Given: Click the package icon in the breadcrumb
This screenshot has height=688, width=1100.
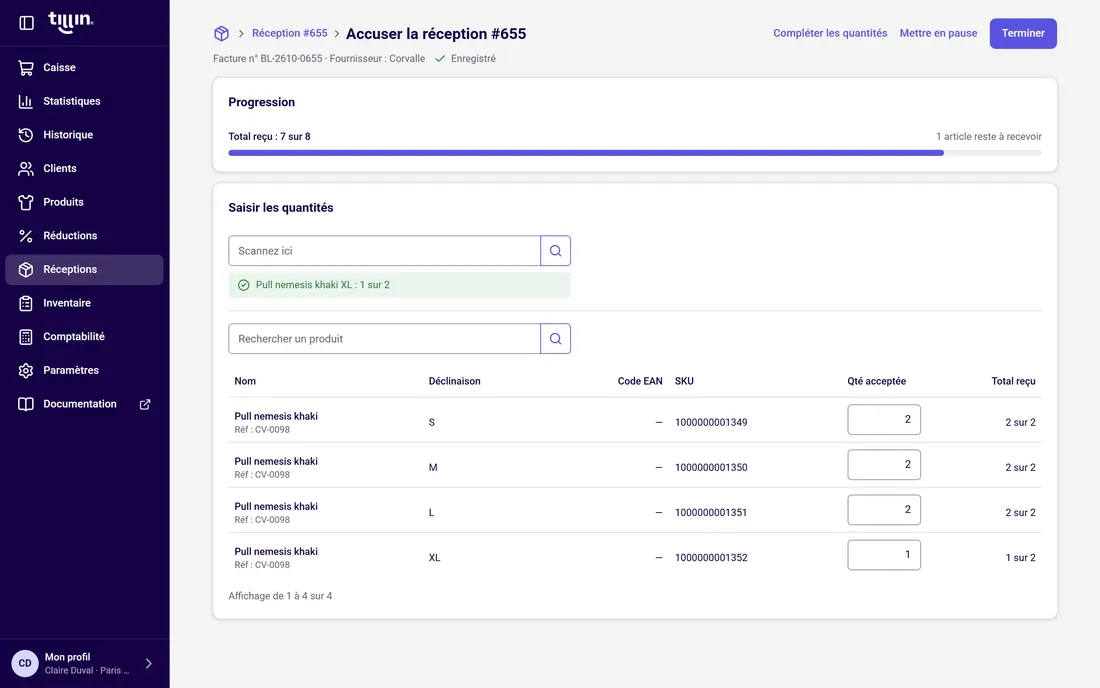Looking at the screenshot, I should point(222,34).
